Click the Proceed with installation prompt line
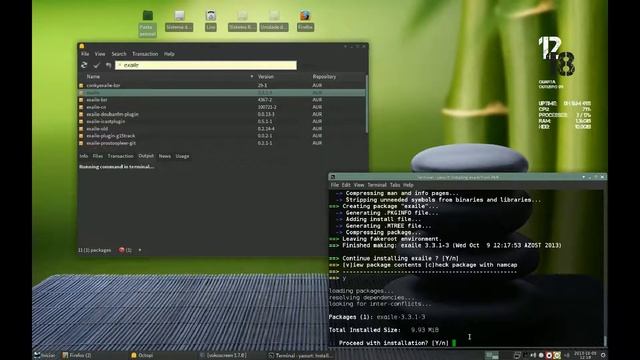Viewport: 640px width, 360px height. pyautogui.click(x=393, y=343)
